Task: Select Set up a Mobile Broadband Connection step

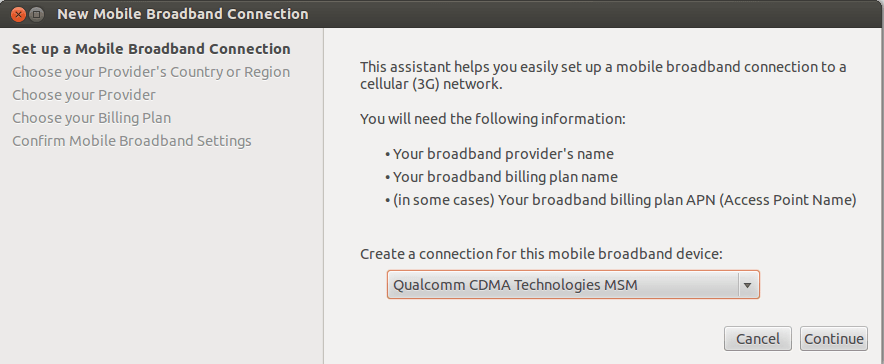Action: tap(151, 49)
